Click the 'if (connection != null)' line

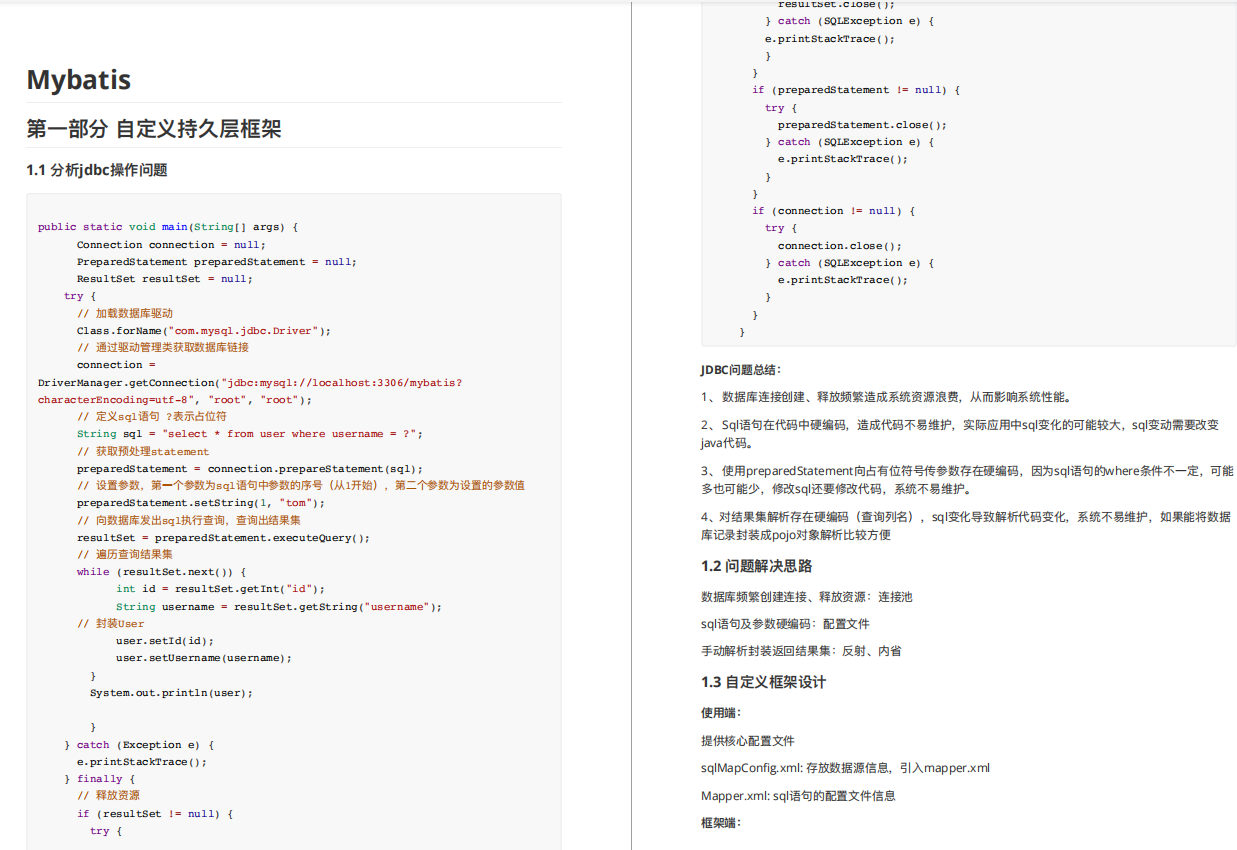(x=834, y=211)
